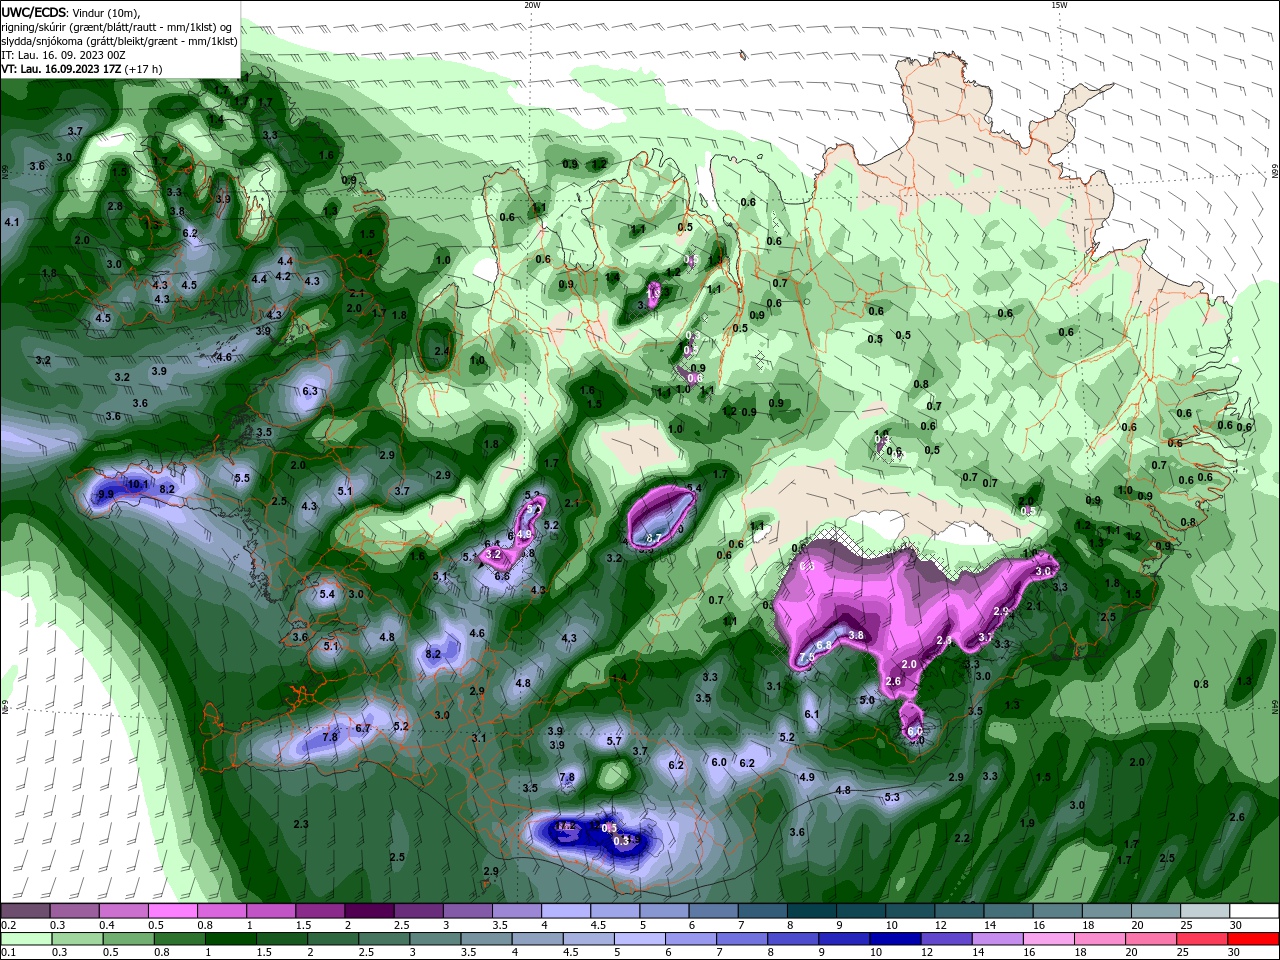
Task: Click the light gray 25–30 swatch in upper legend row
Action: pyautogui.click(x=1204, y=911)
